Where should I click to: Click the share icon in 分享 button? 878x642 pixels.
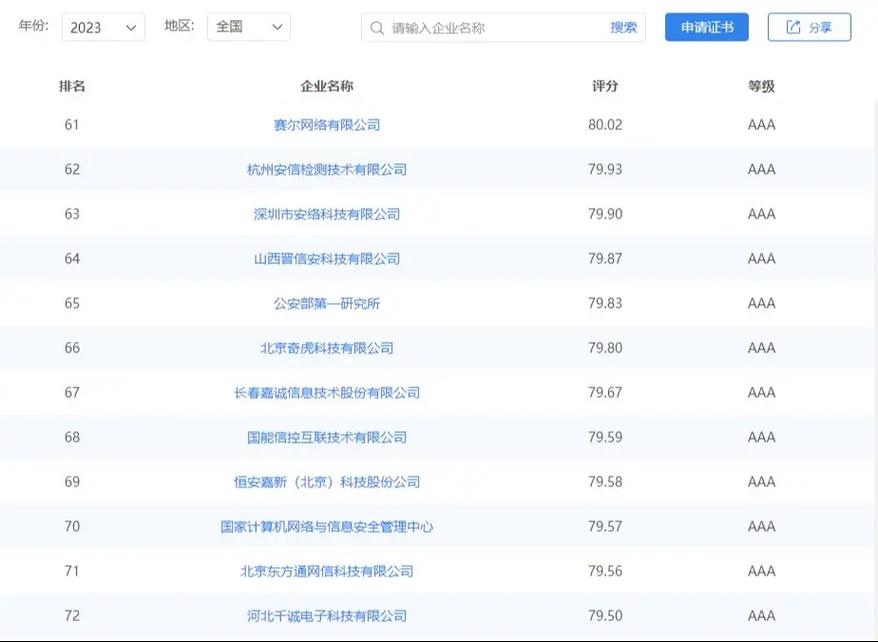(793, 27)
